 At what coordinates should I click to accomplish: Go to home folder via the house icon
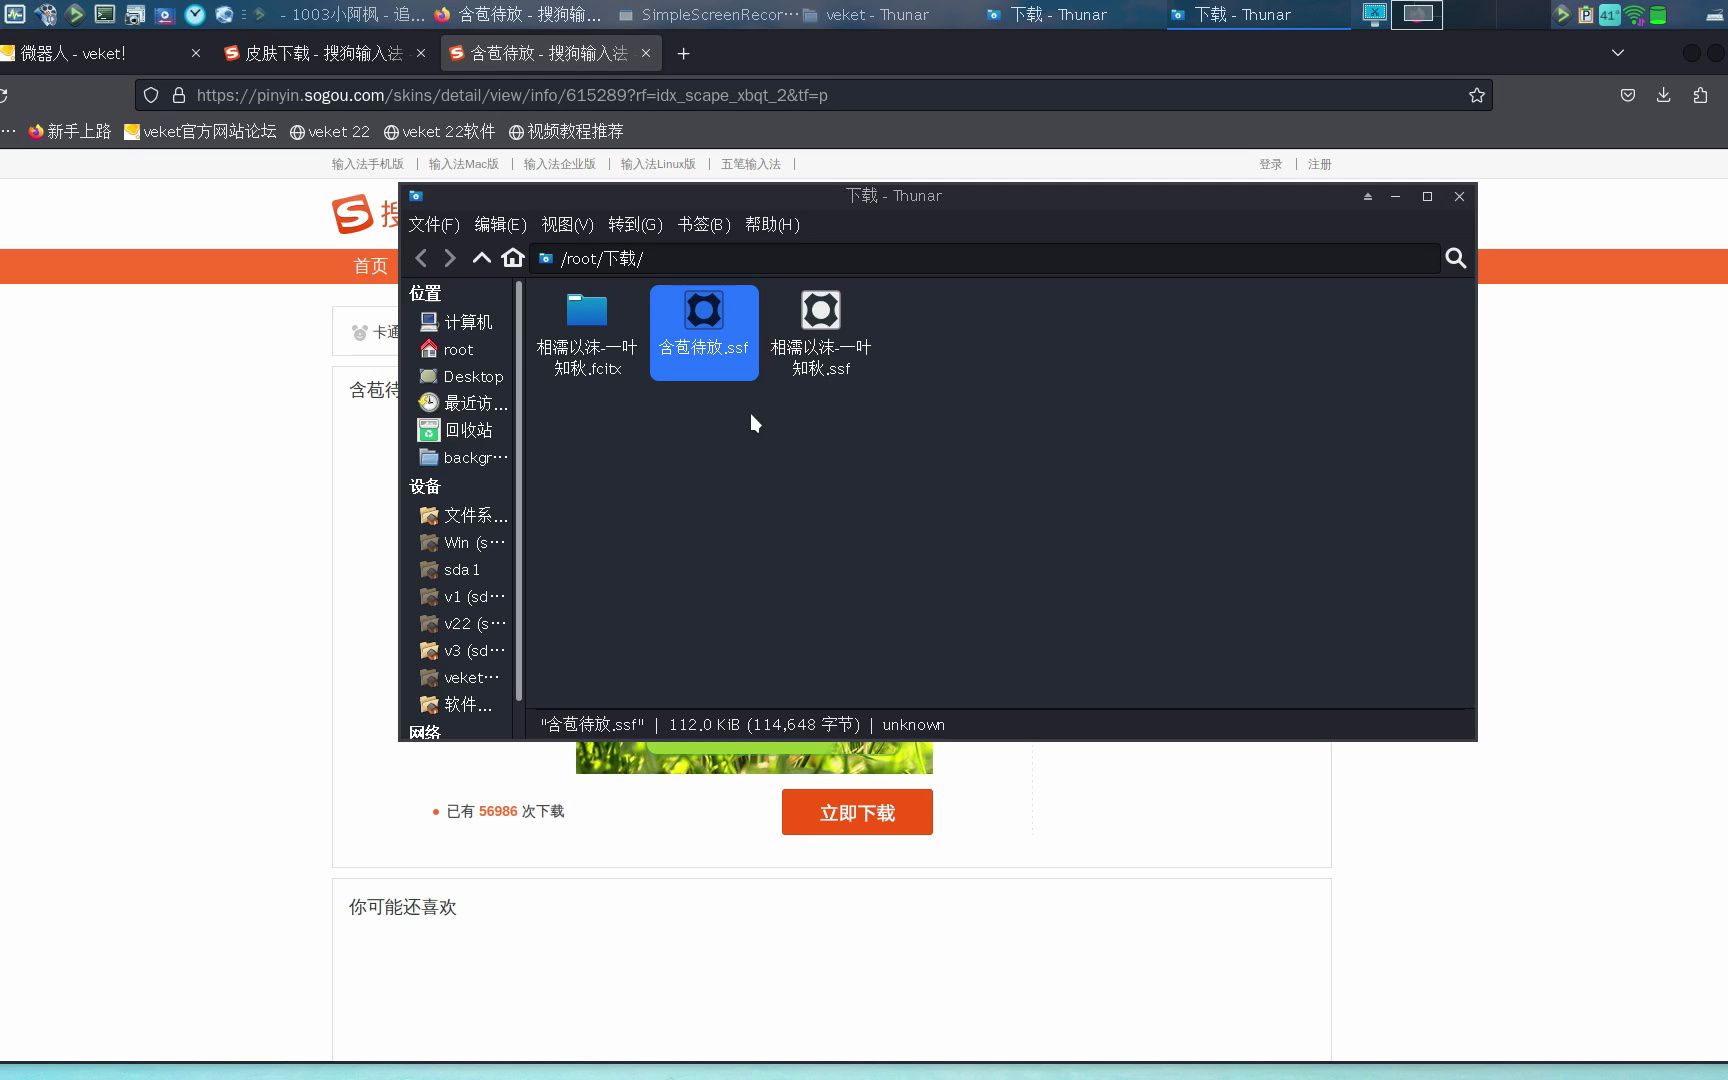pos(513,258)
